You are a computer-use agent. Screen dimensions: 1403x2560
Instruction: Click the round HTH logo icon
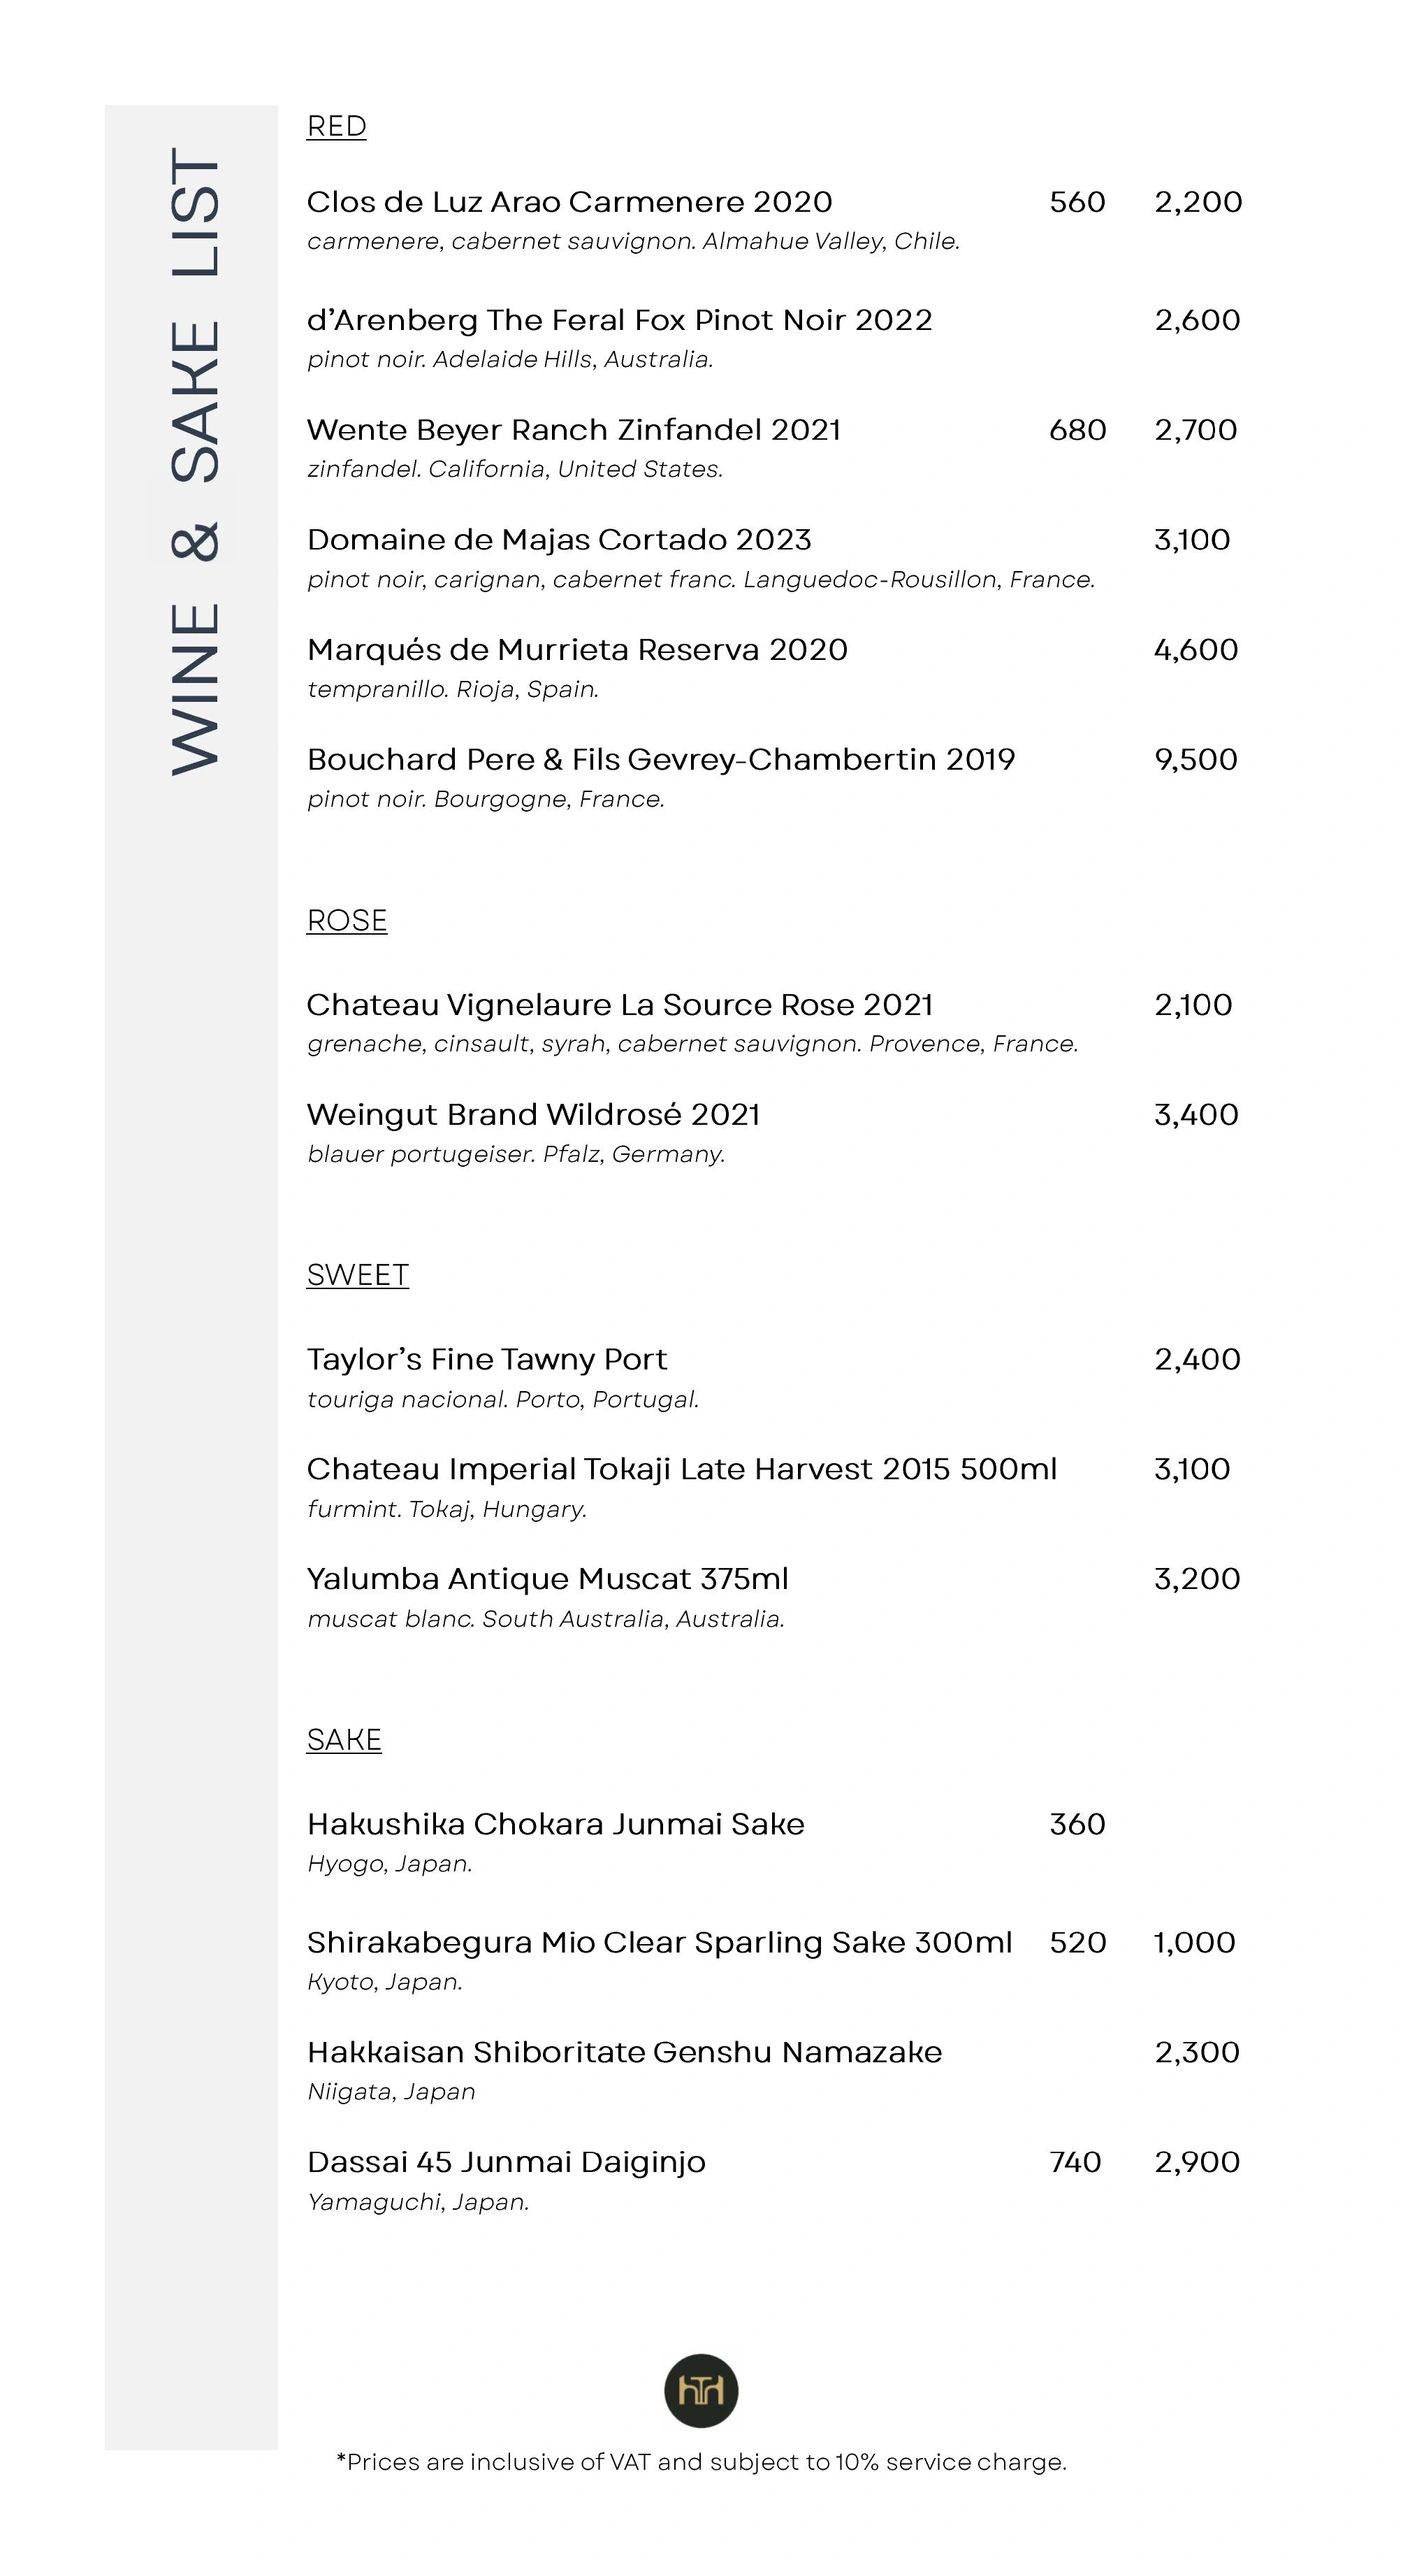(x=701, y=2391)
